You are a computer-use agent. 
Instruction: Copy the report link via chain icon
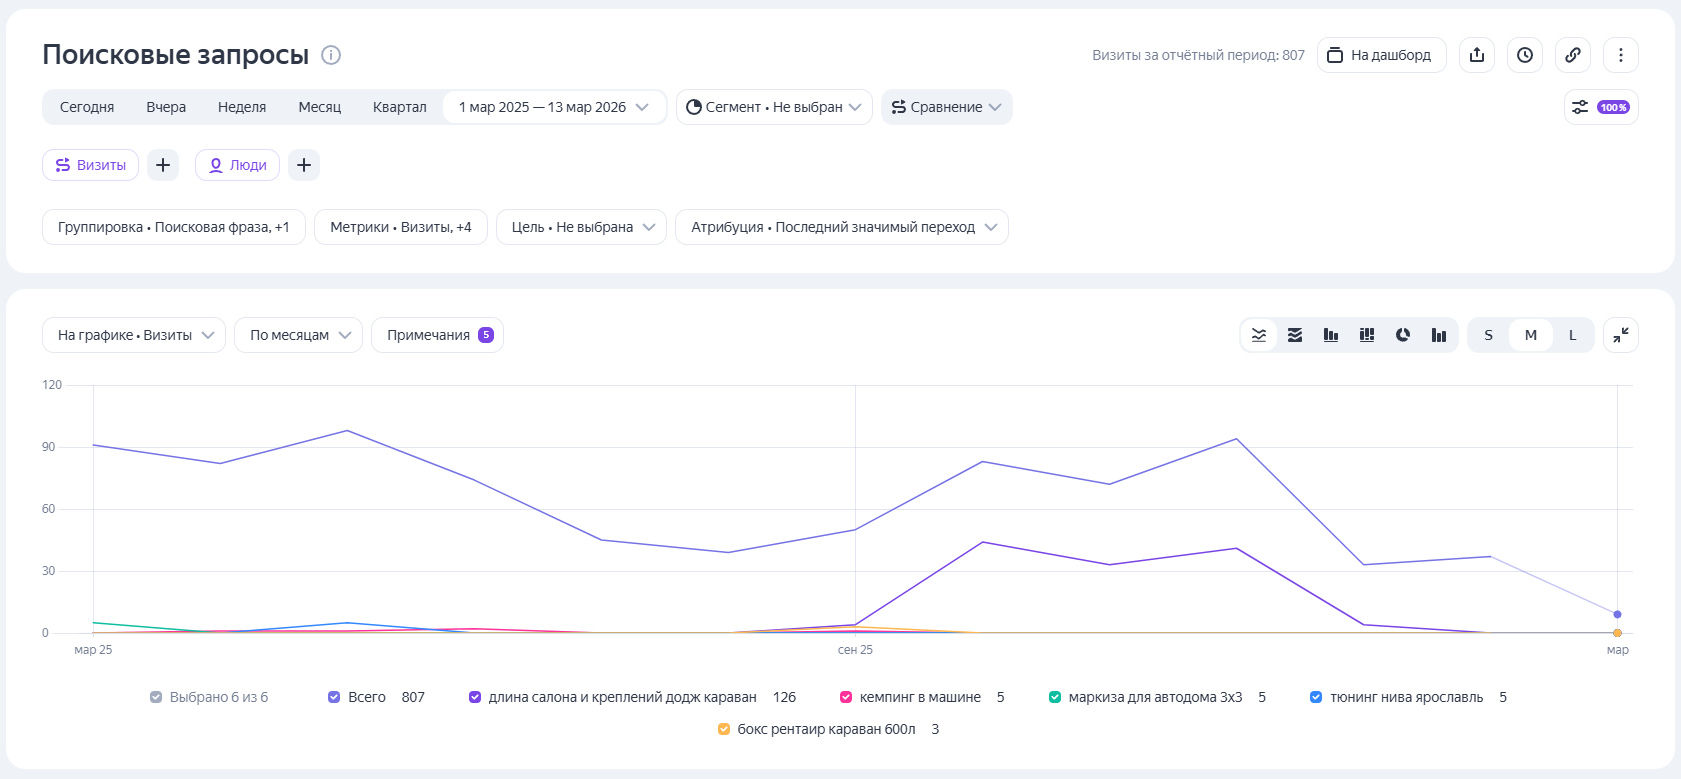(1573, 55)
